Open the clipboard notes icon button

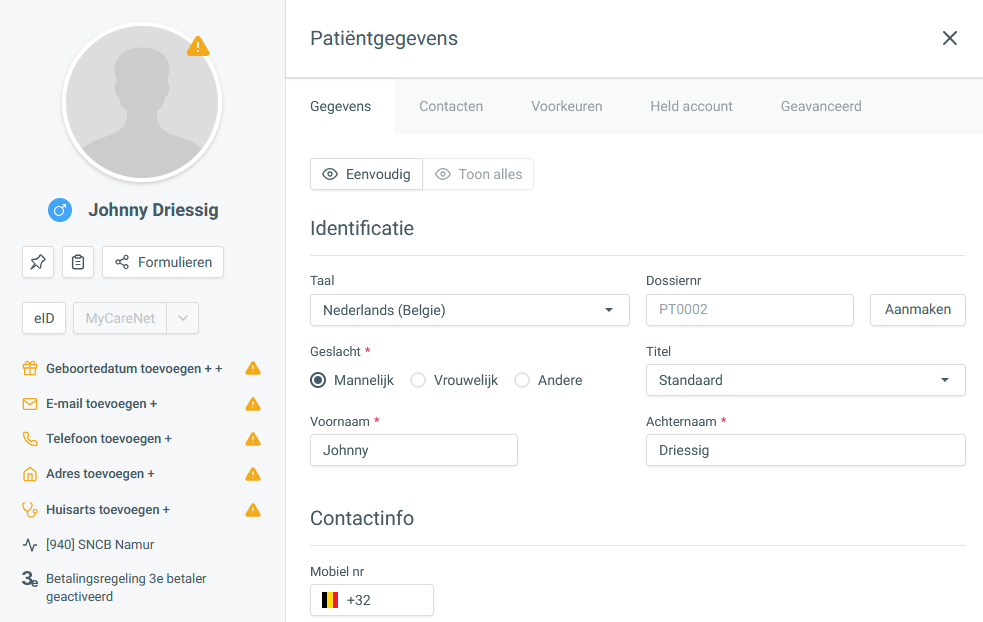click(x=78, y=262)
